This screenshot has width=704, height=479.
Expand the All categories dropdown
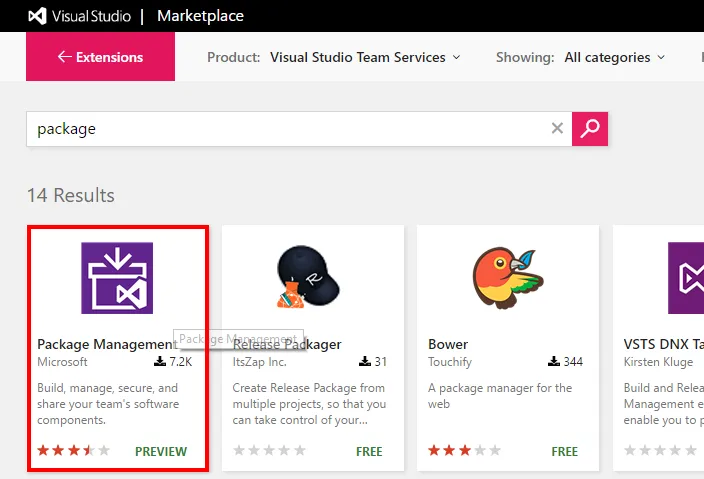coord(615,57)
